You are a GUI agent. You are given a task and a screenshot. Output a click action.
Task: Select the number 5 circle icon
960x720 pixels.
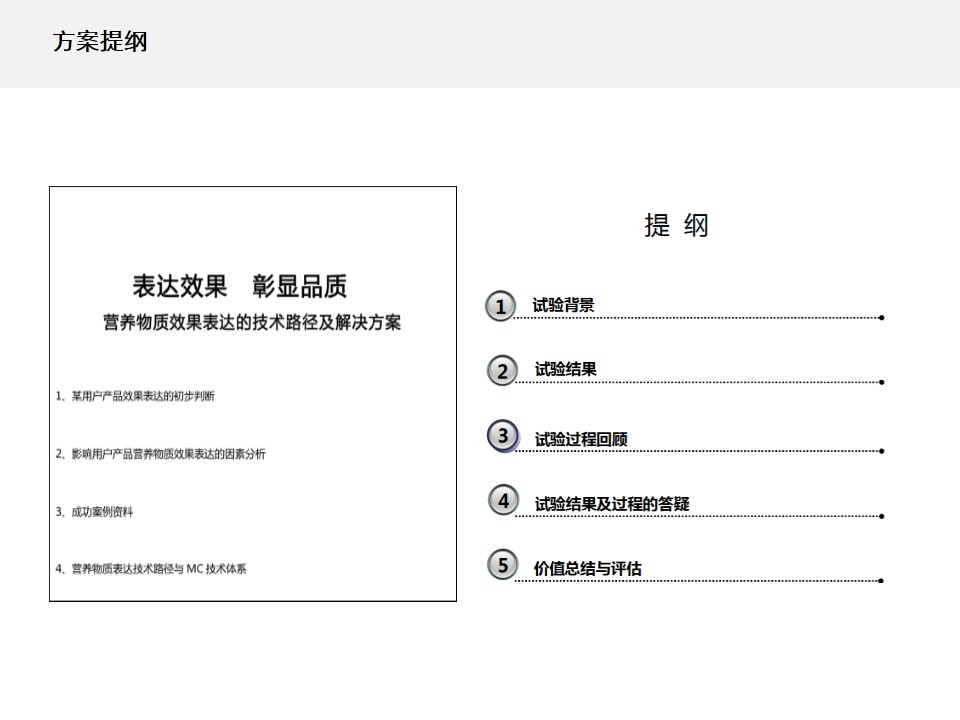(503, 565)
